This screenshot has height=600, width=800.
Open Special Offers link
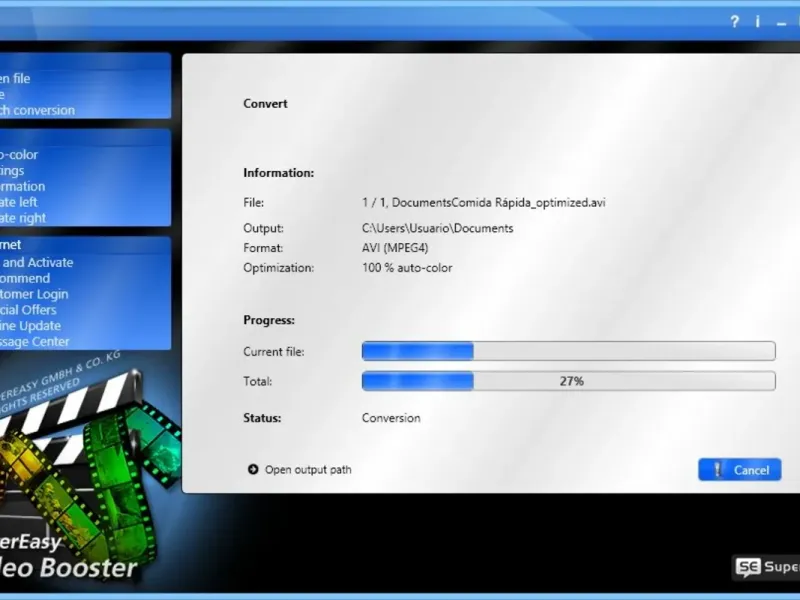click(x=28, y=310)
